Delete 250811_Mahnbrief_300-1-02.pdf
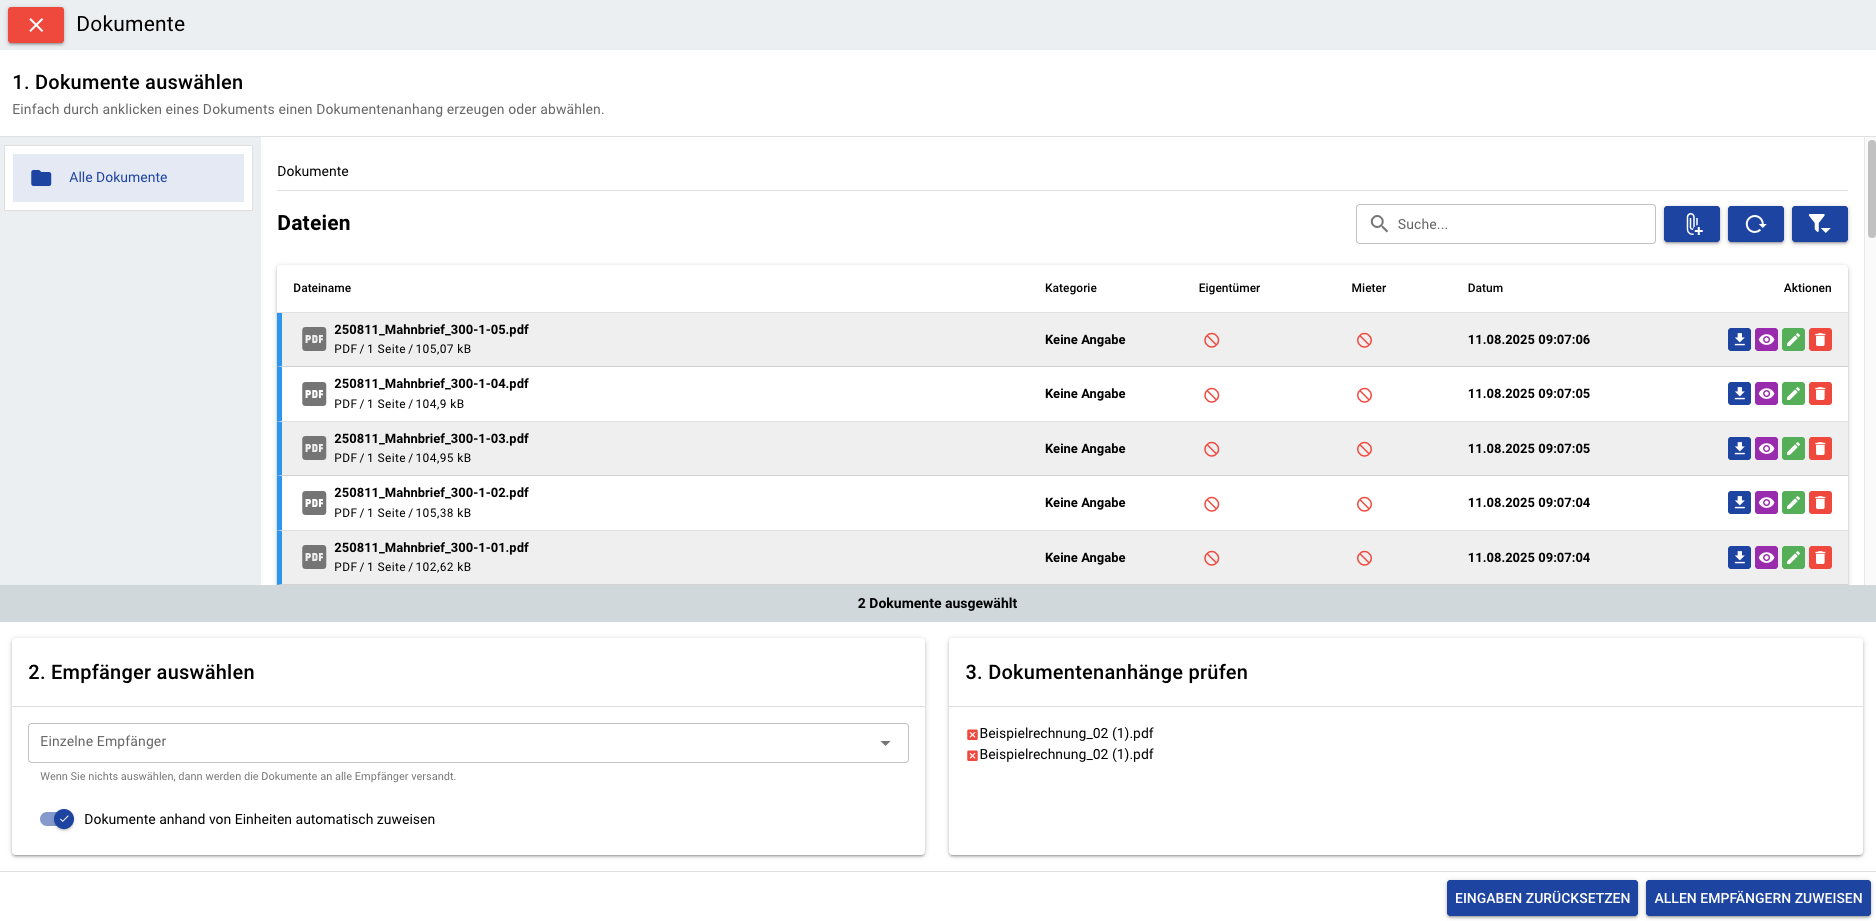This screenshot has width=1876, height=921. pyautogui.click(x=1820, y=503)
